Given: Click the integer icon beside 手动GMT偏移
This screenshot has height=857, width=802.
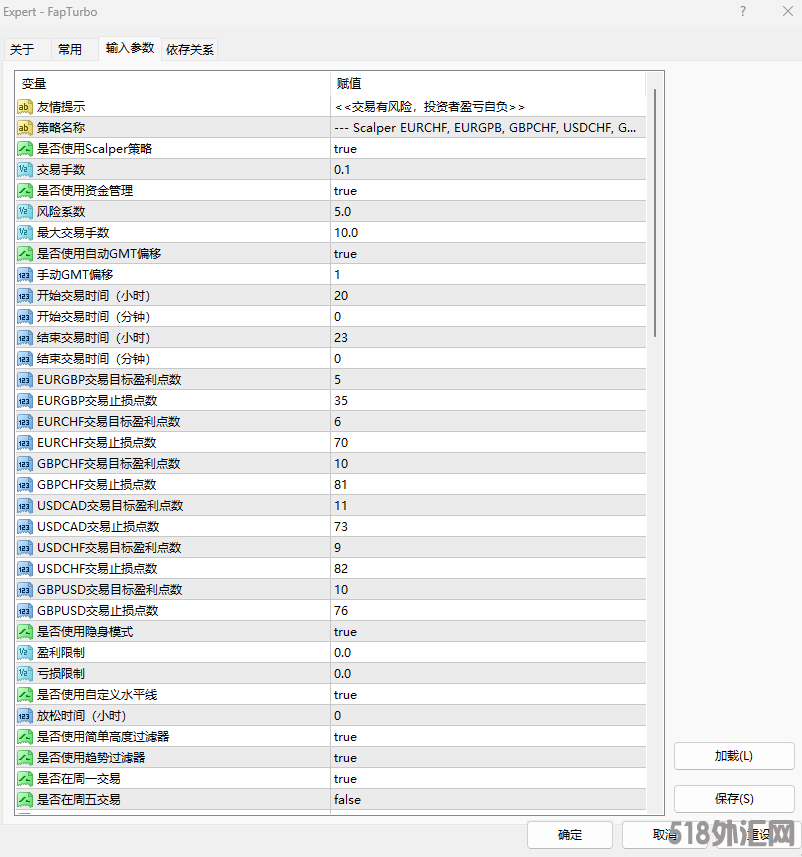Looking at the screenshot, I should point(25,275).
